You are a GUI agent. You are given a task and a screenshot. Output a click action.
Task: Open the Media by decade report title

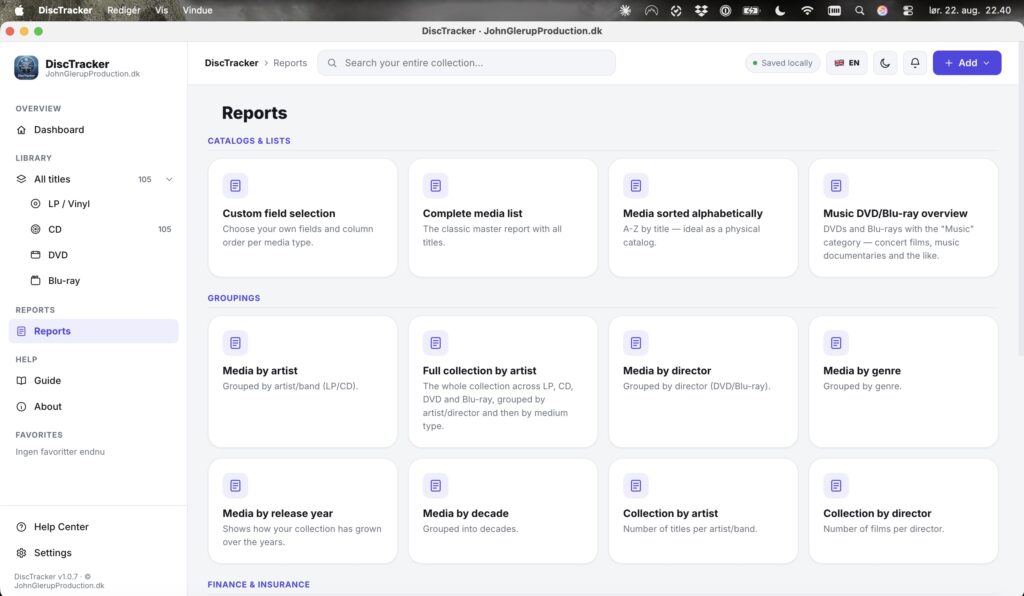tap(466, 513)
